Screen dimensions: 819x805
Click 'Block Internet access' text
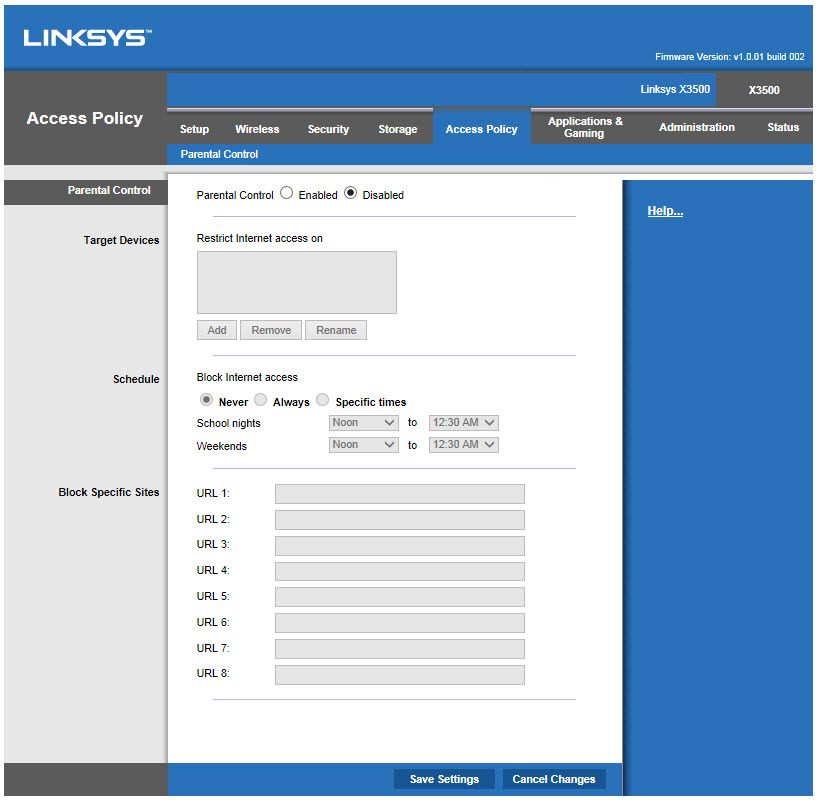pos(247,377)
